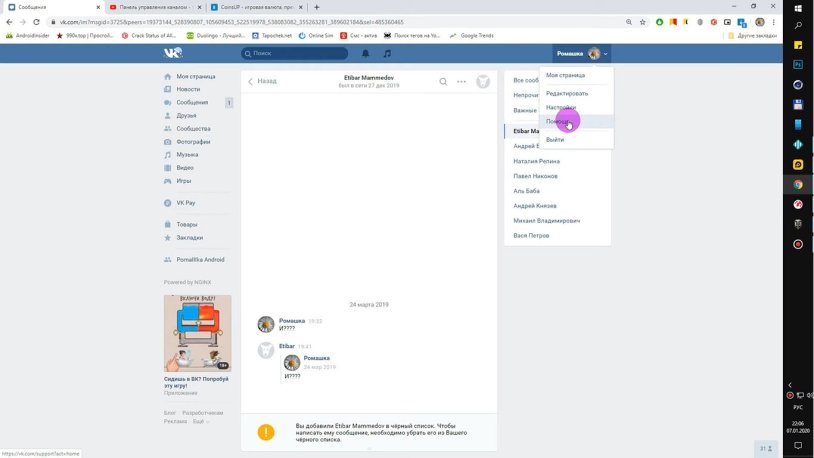Open the game advertisement thumbnail
814x458 pixels.
[x=197, y=333]
